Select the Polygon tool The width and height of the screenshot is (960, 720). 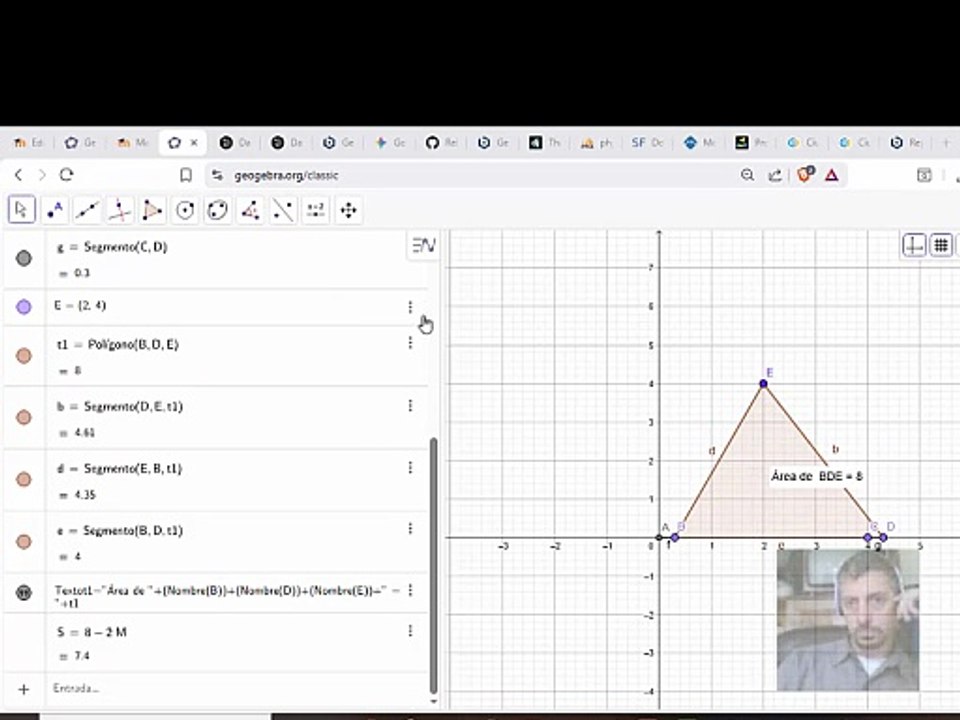click(152, 210)
